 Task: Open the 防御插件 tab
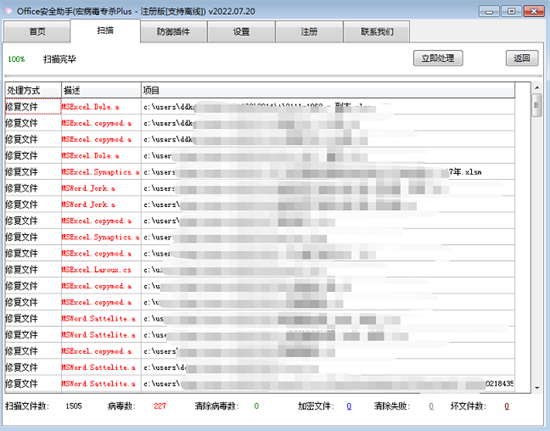173,32
